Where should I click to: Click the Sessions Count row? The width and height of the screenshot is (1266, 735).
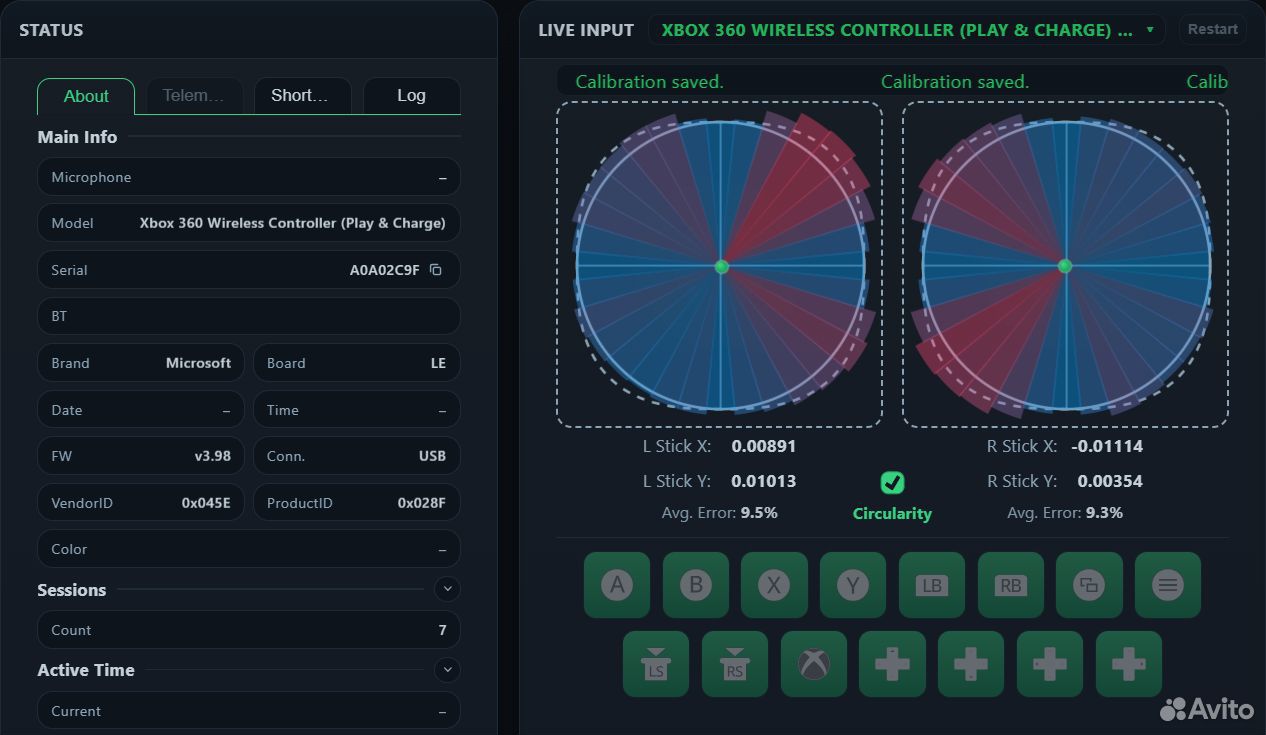pyautogui.click(x=249, y=630)
